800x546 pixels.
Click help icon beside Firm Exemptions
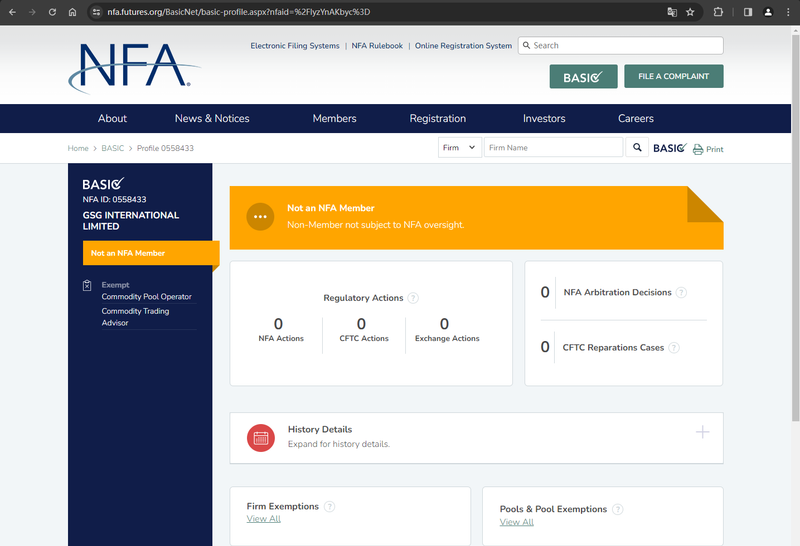[330, 507]
